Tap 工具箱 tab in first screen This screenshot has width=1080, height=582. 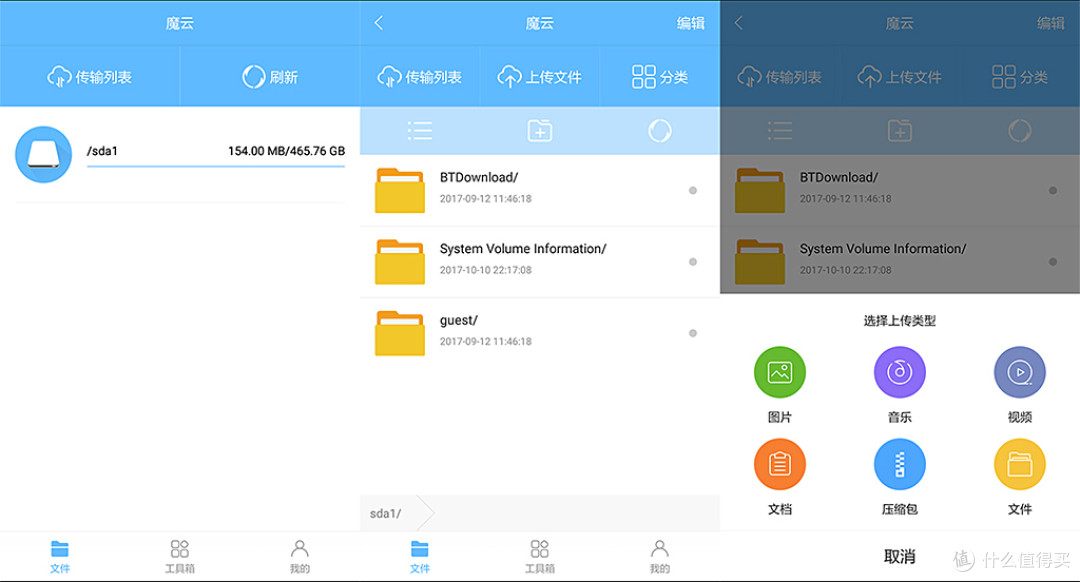pos(180,557)
